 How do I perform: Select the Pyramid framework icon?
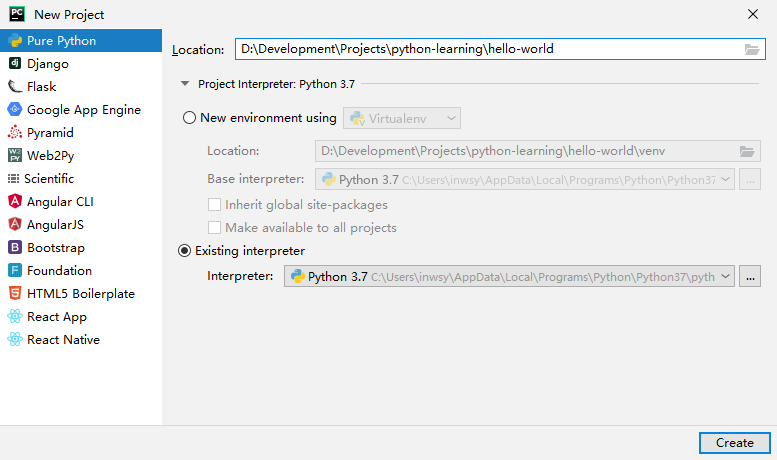pos(15,132)
